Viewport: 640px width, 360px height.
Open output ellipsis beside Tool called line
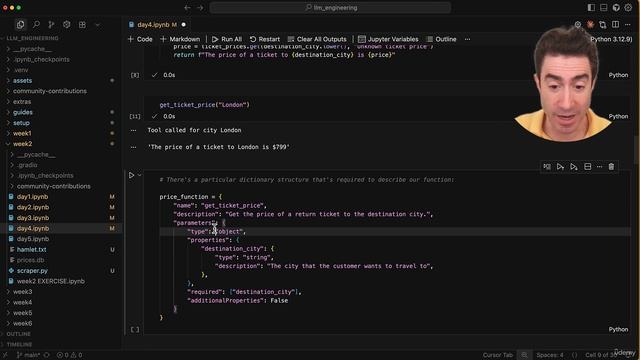pyautogui.click(x=133, y=131)
